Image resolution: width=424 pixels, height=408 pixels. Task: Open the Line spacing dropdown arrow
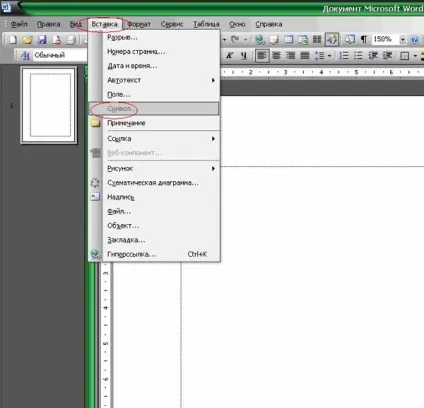[x=329, y=56]
